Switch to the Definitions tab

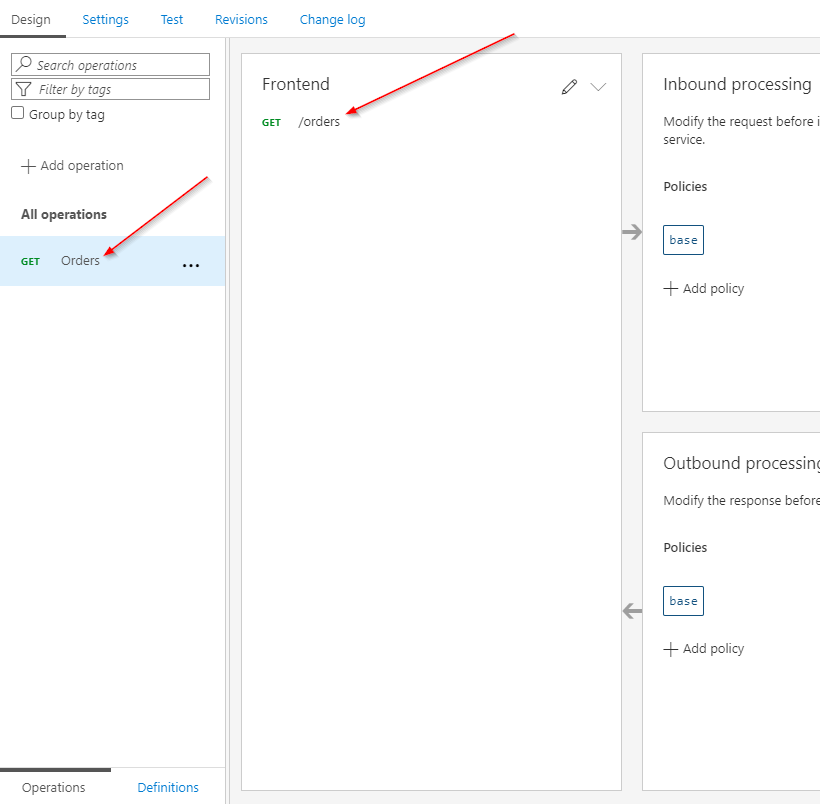(x=167, y=787)
